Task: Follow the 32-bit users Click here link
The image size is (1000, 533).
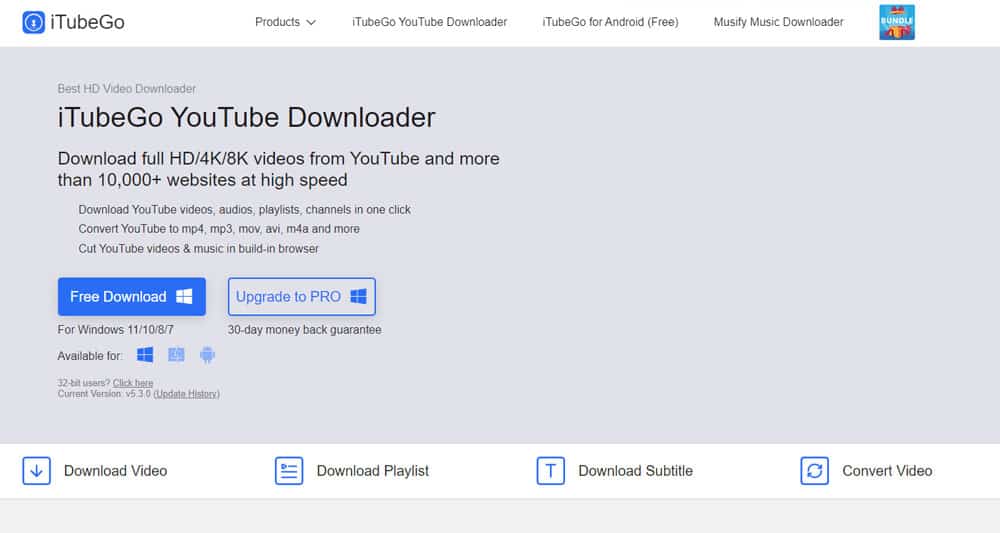Action: point(133,383)
